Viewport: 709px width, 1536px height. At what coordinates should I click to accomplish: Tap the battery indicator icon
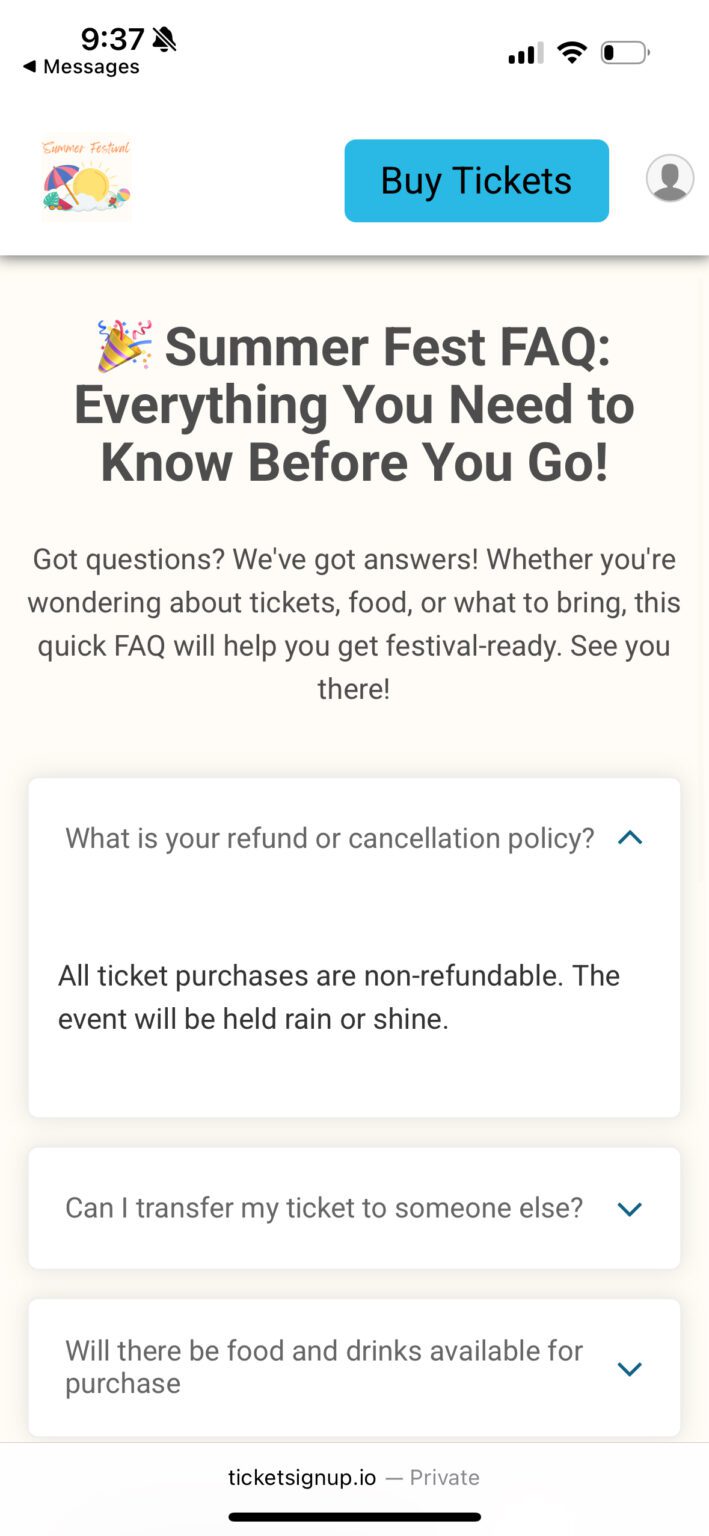tap(624, 52)
